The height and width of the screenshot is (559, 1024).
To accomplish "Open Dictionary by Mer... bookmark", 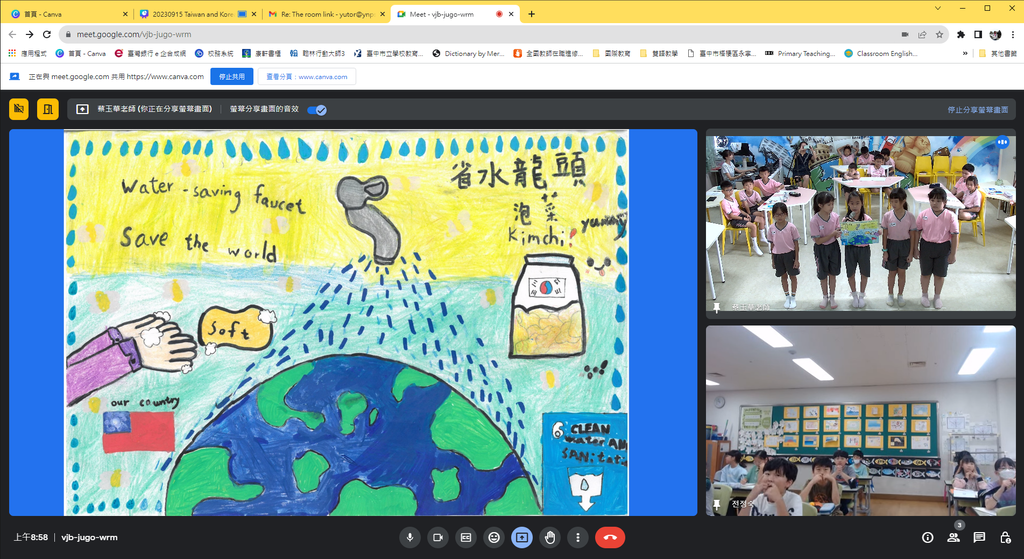I will [468, 54].
